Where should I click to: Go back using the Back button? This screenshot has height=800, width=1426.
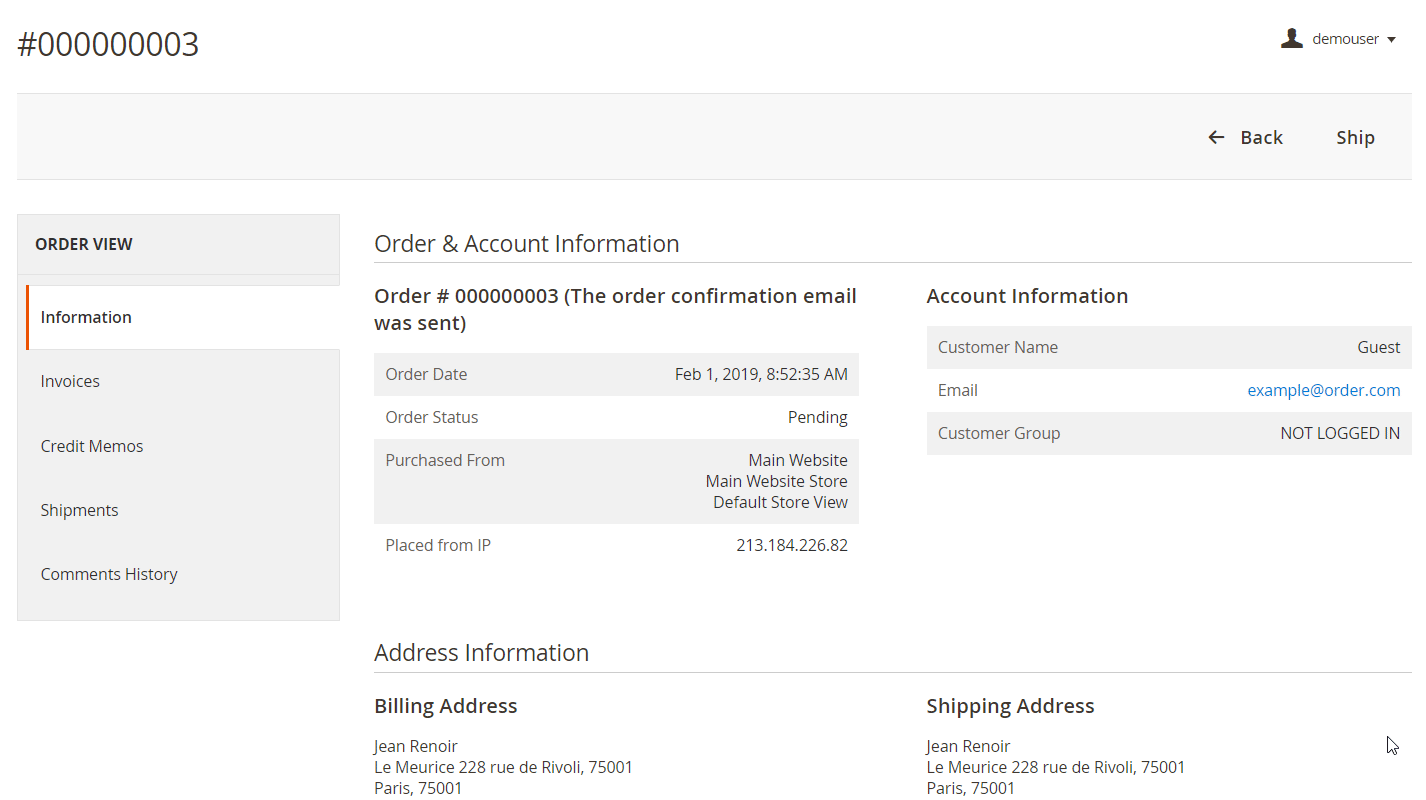click(x=1261, y=137)
